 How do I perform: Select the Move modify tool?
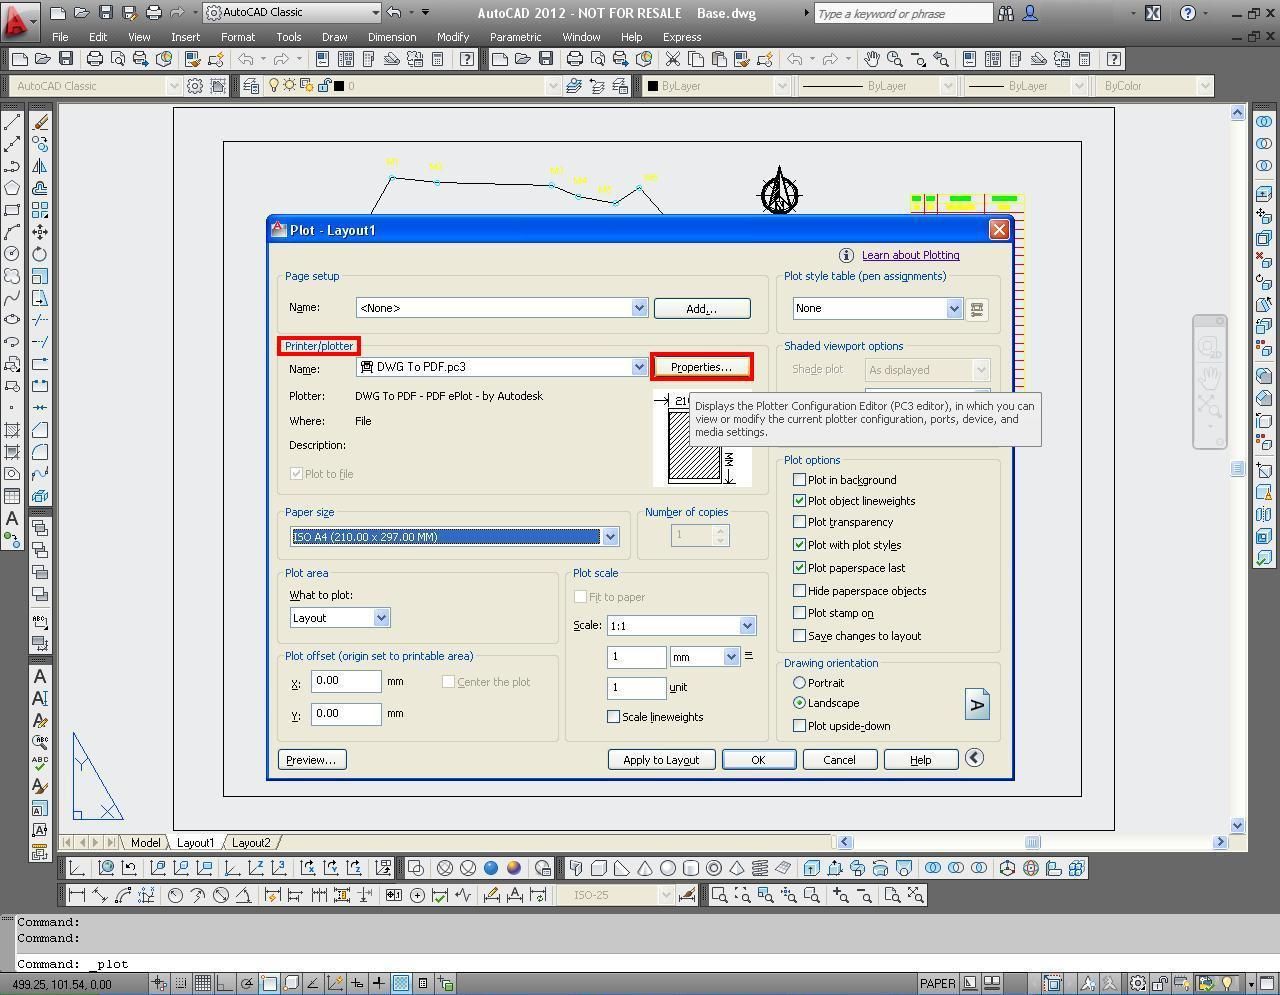pyautogui.click(x=40, y=232)
